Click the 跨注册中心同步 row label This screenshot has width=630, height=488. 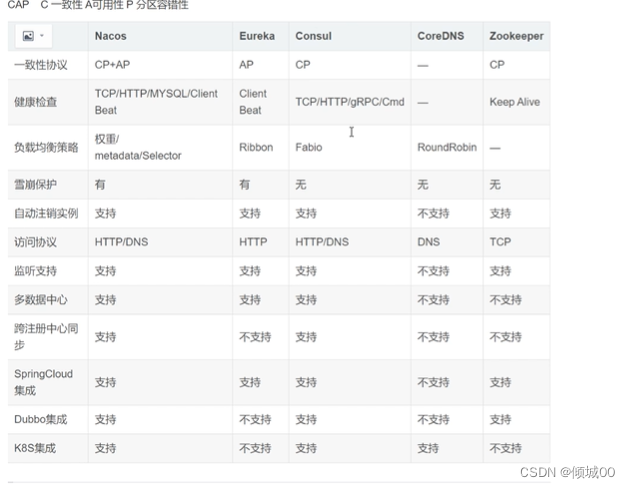coord(46,337)
